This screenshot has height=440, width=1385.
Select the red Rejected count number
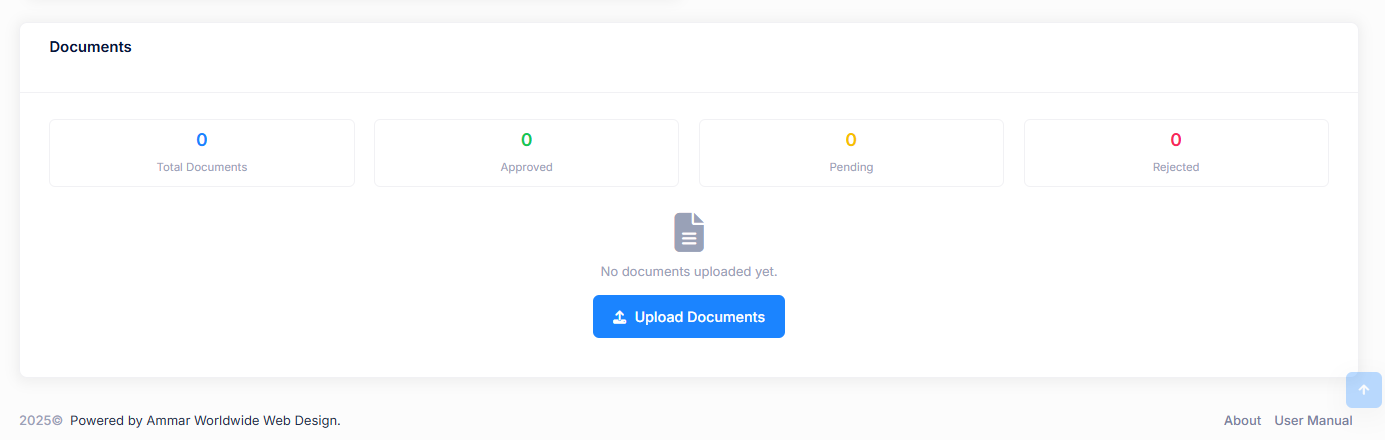click(1176, 140)
